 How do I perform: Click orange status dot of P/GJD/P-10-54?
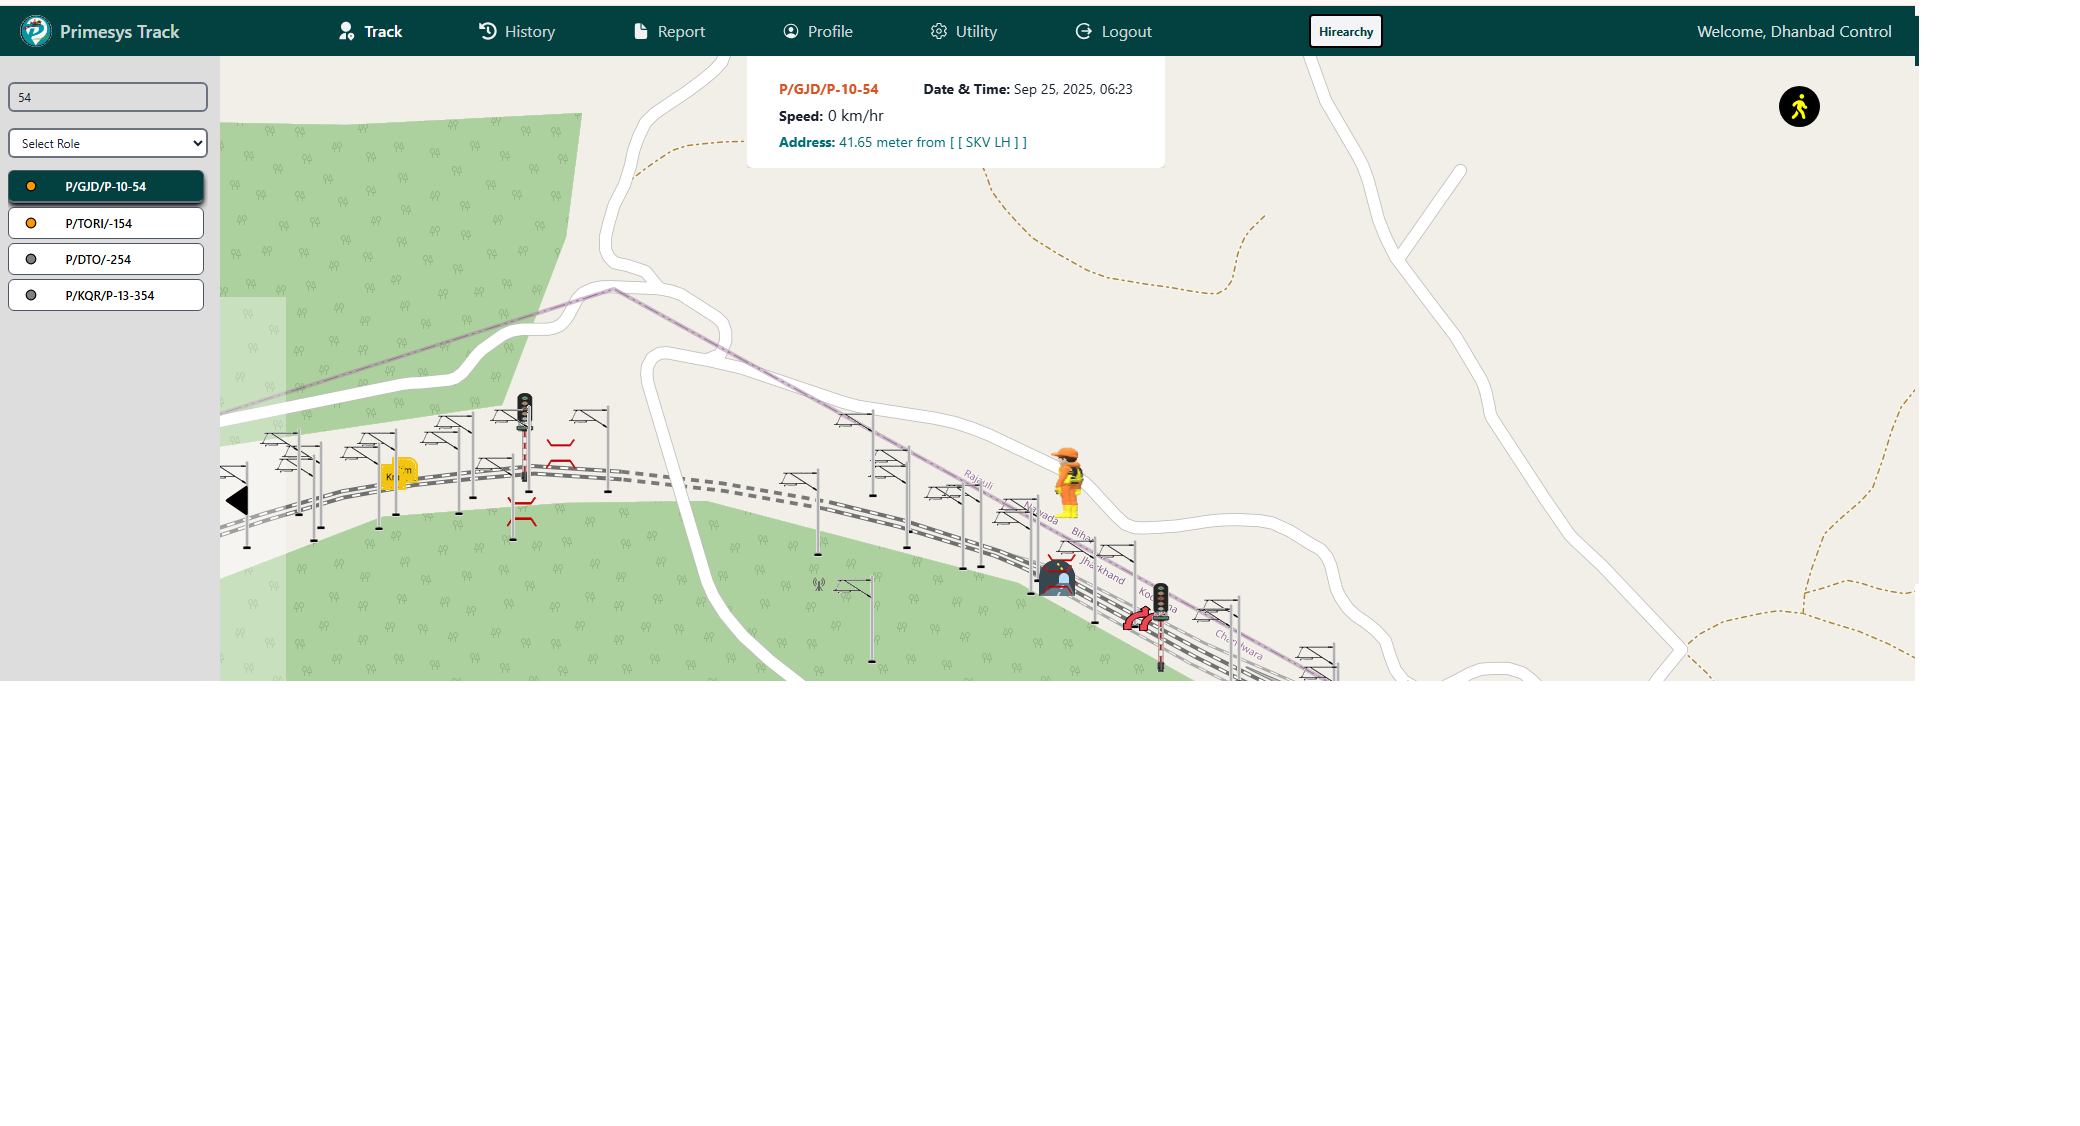(31, 186)
